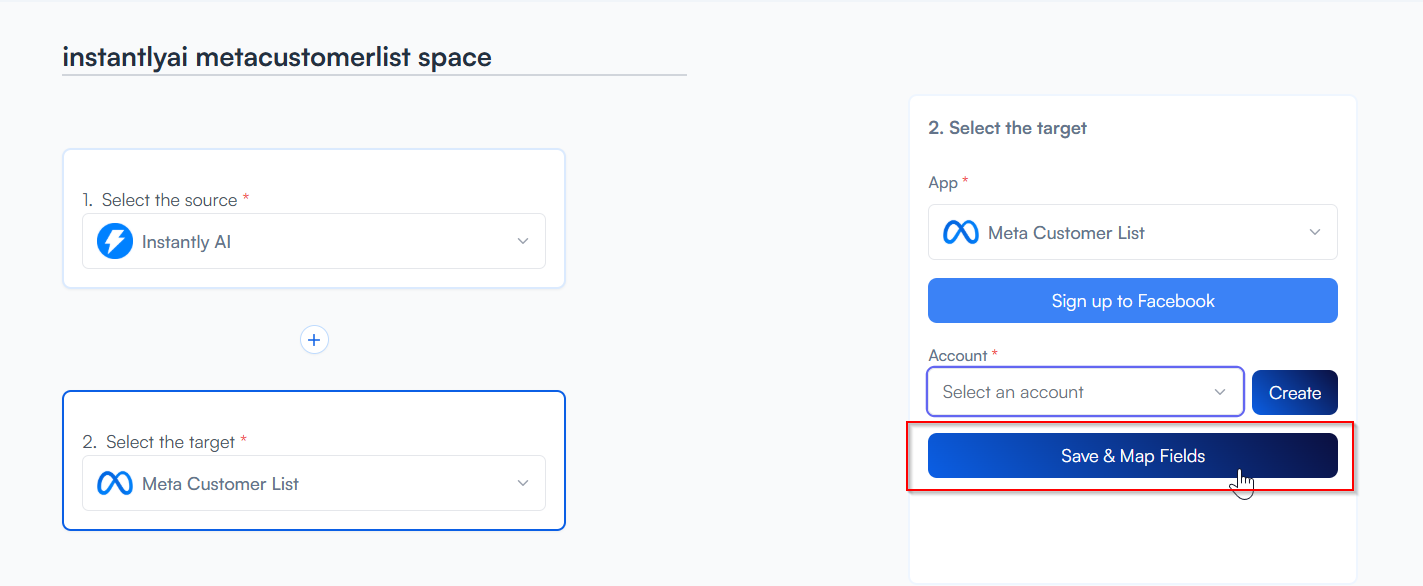Expand the App dropdown chevron in the right panel
The image size is (1423, 586).
(x=1314, y=232)
